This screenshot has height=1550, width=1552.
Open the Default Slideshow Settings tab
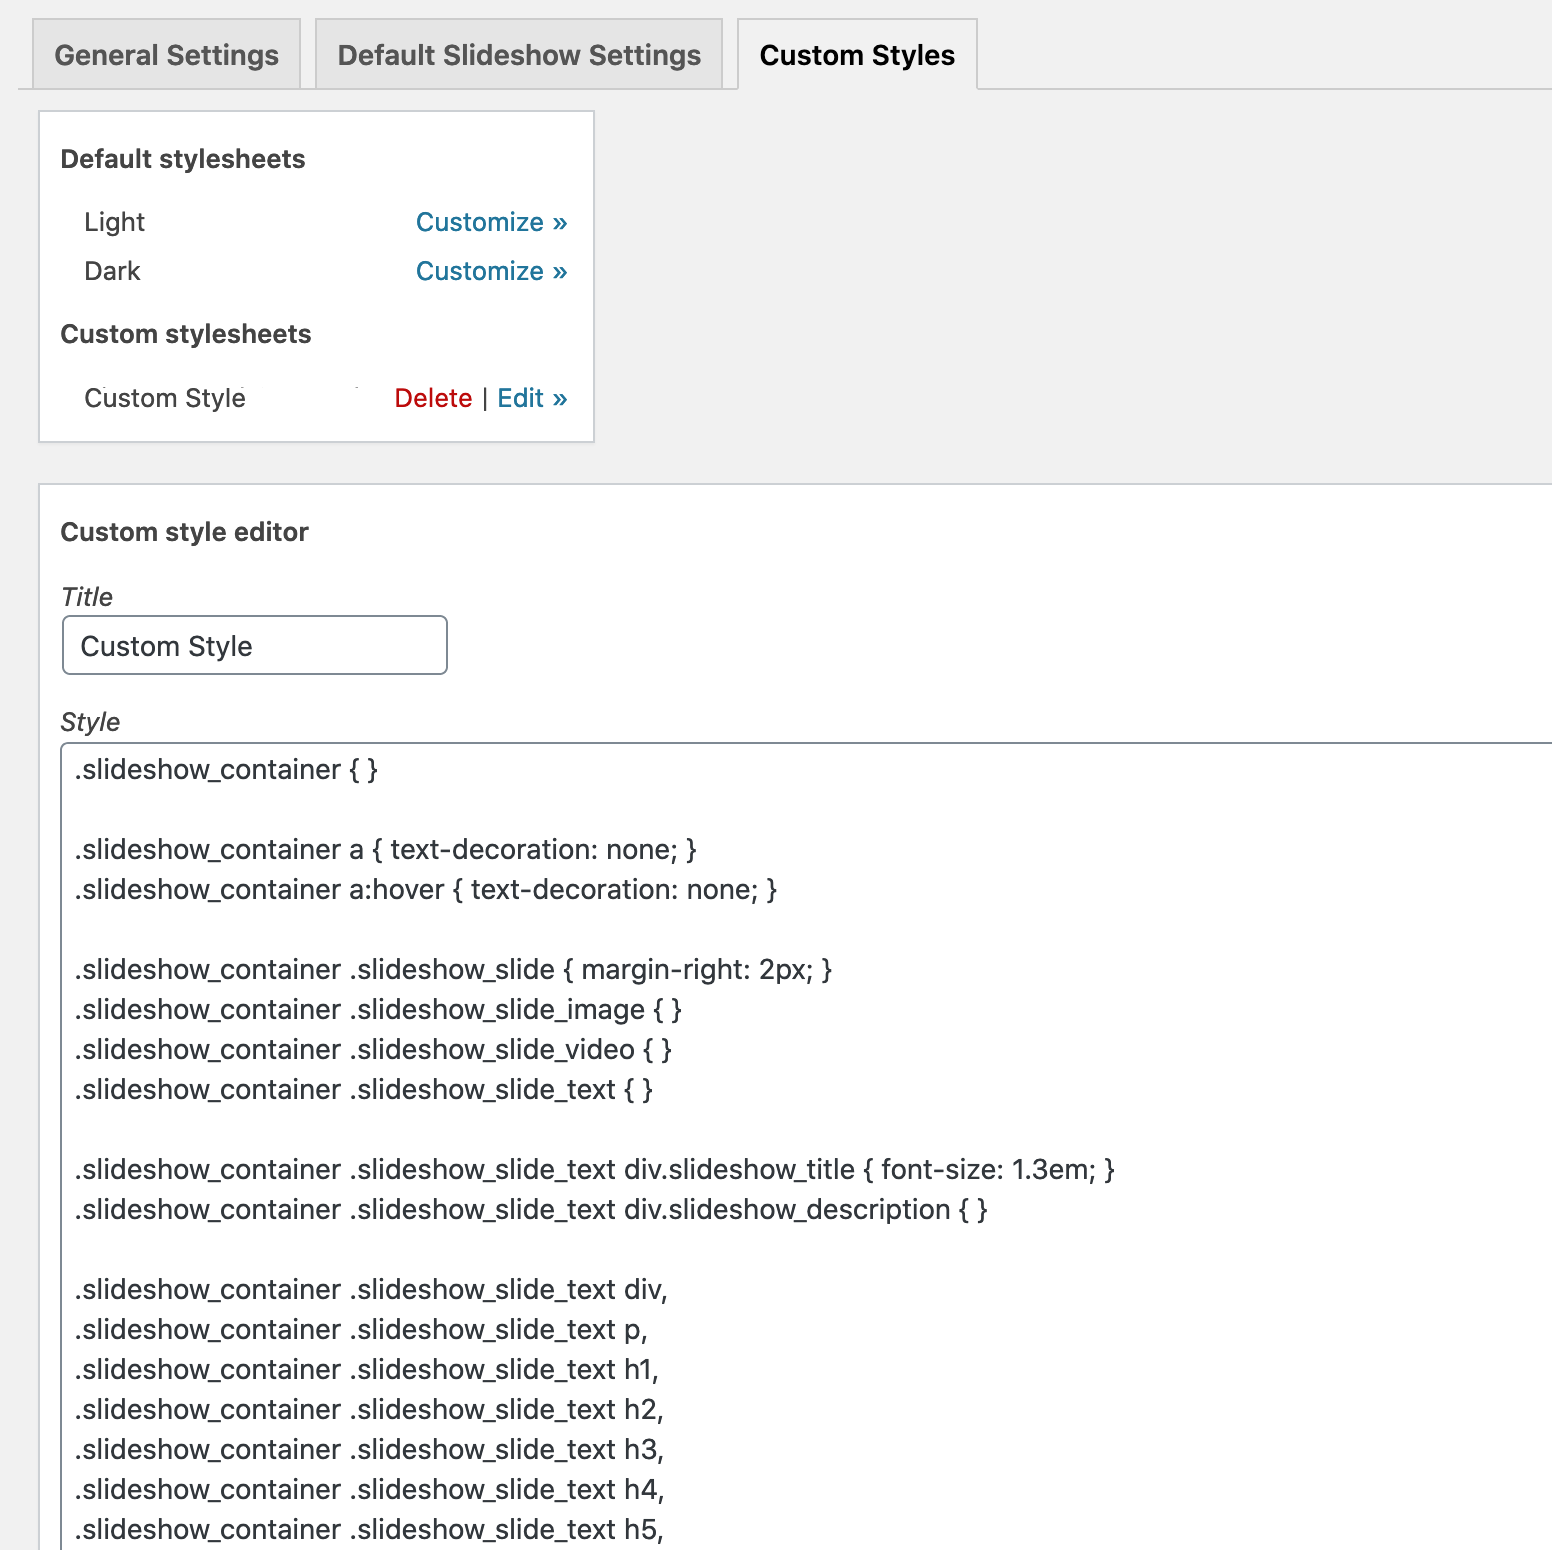tap(519, 55)
